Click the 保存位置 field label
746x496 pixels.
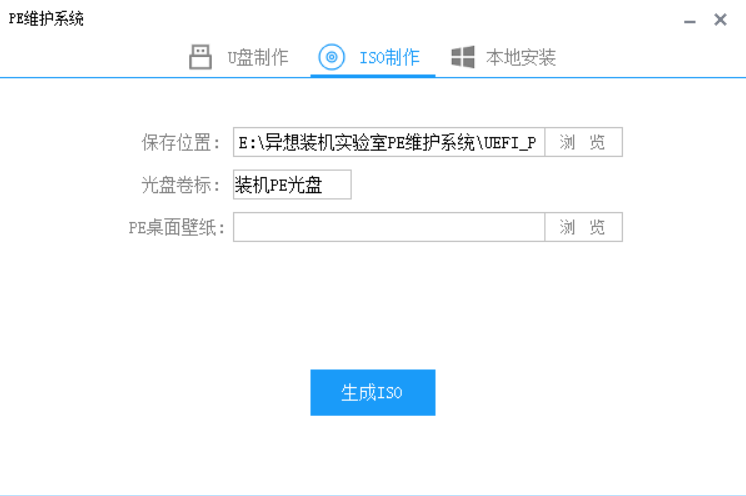coord(181,142)
